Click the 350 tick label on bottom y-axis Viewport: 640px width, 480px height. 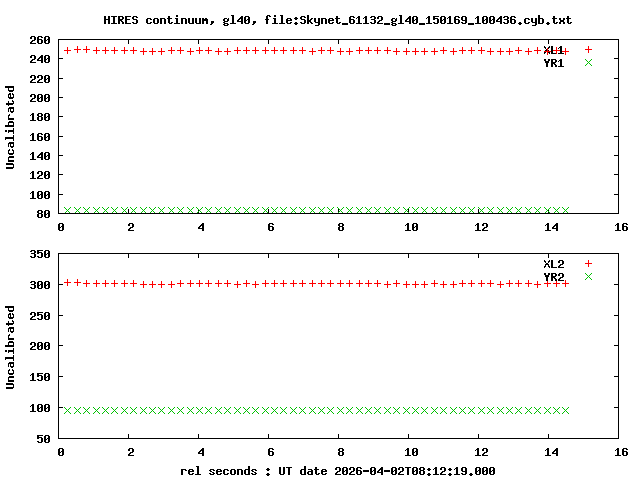(41, 254)
